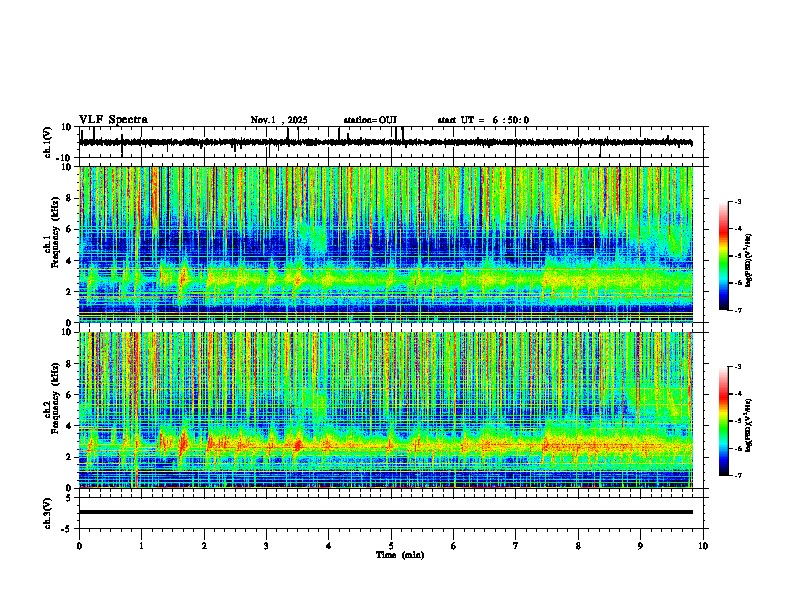Click the "-3" label on ch.2 color scale
Image resolution: width=792 pixels, height=612 pixels.
pos(737,367)
